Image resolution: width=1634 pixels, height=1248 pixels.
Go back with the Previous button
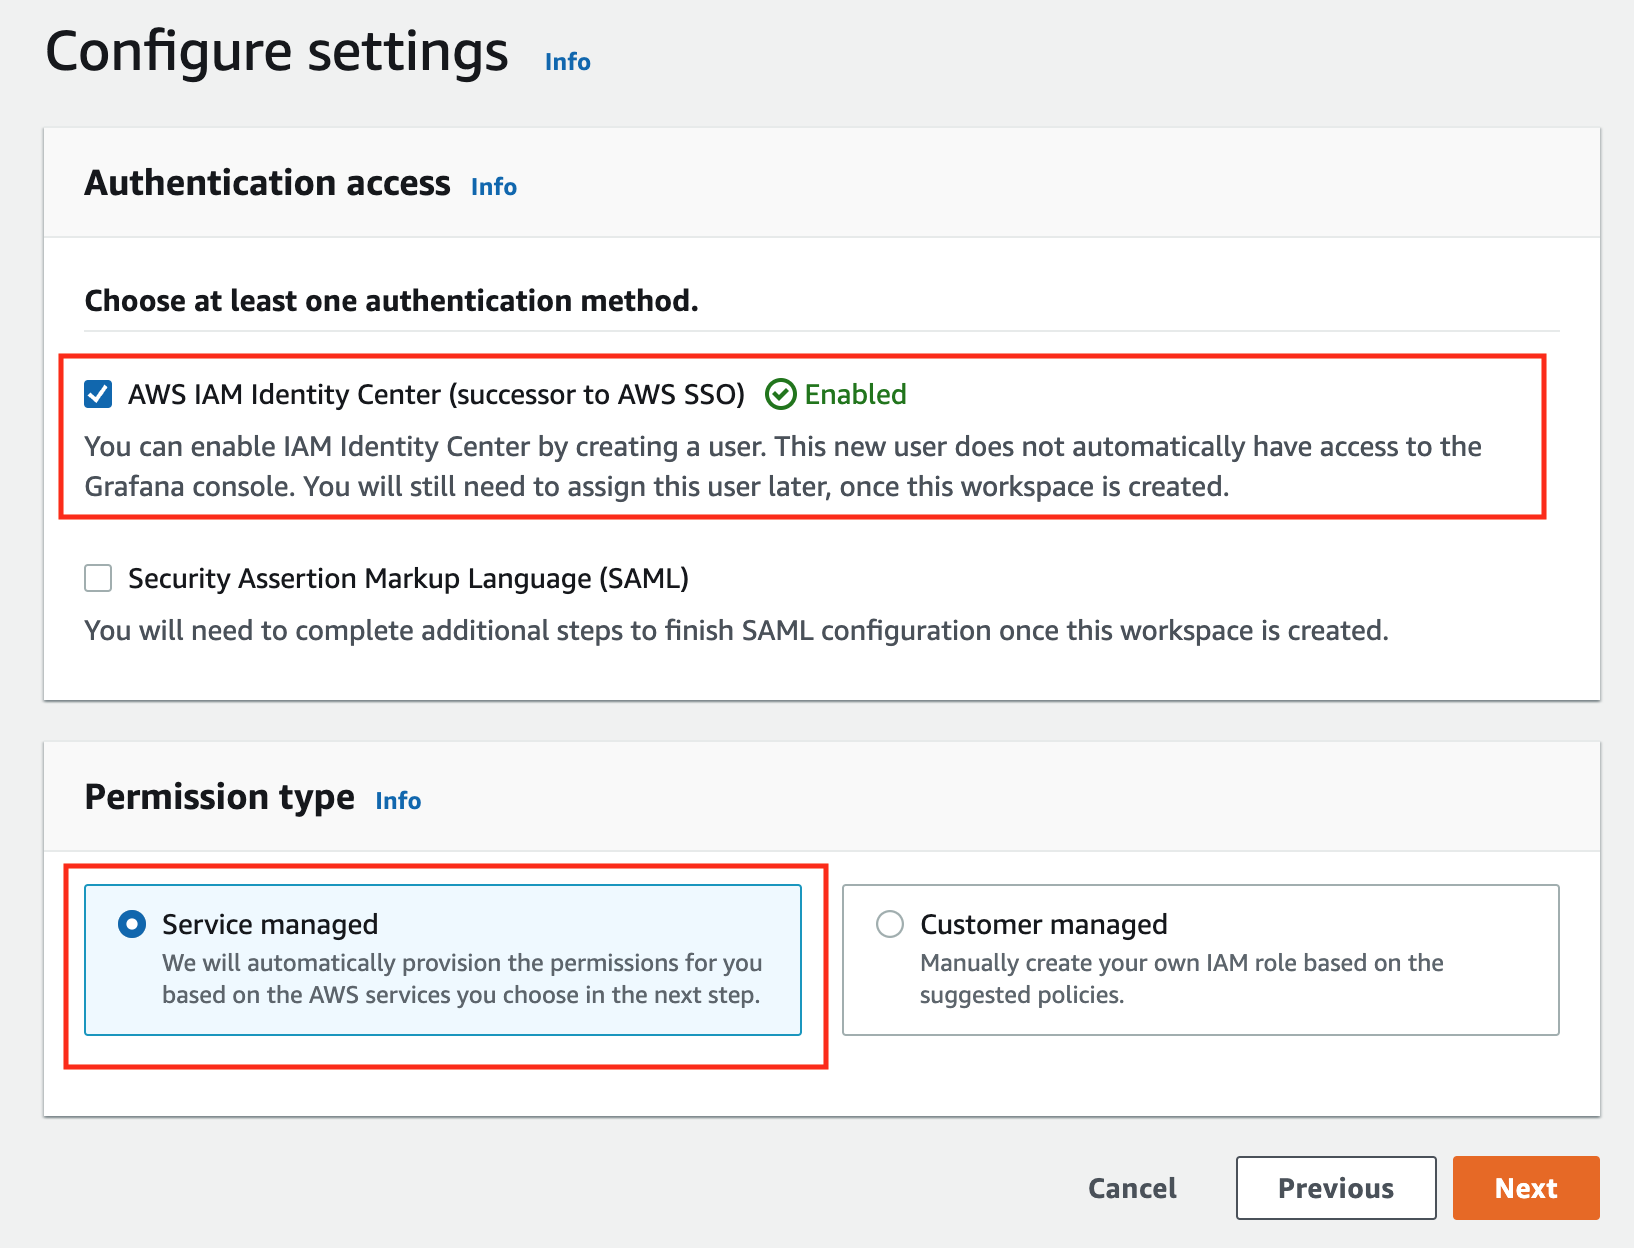(x=1336, y=1188)
